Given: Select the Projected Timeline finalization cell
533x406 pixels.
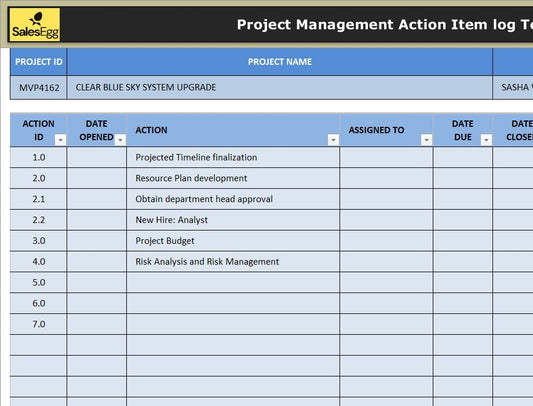Looking at the screenshot, I should tap(233, 157).
